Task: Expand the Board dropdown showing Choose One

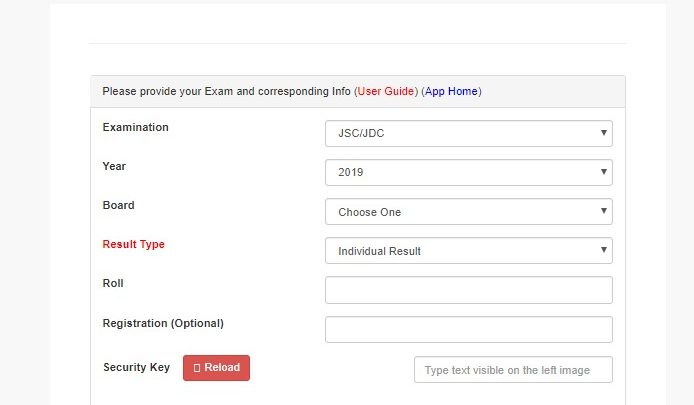Action: click(469, 212)
